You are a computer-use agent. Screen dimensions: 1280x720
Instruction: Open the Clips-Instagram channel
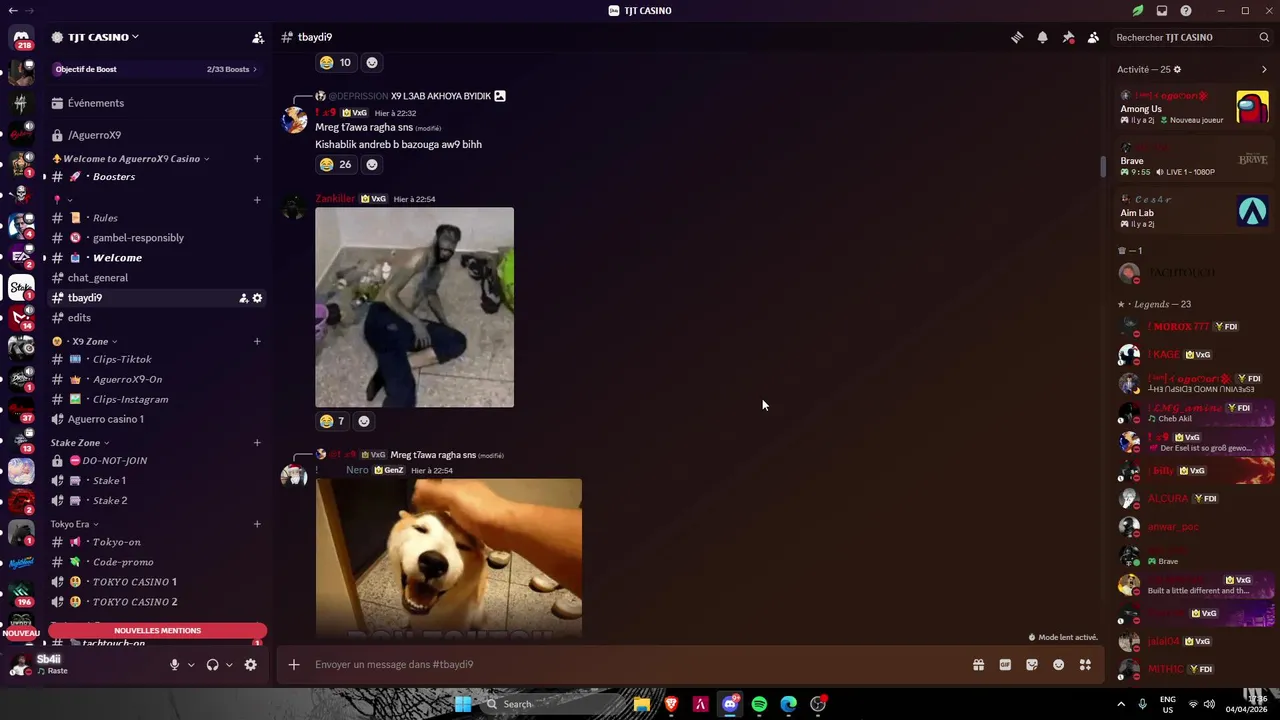(157, 399)
